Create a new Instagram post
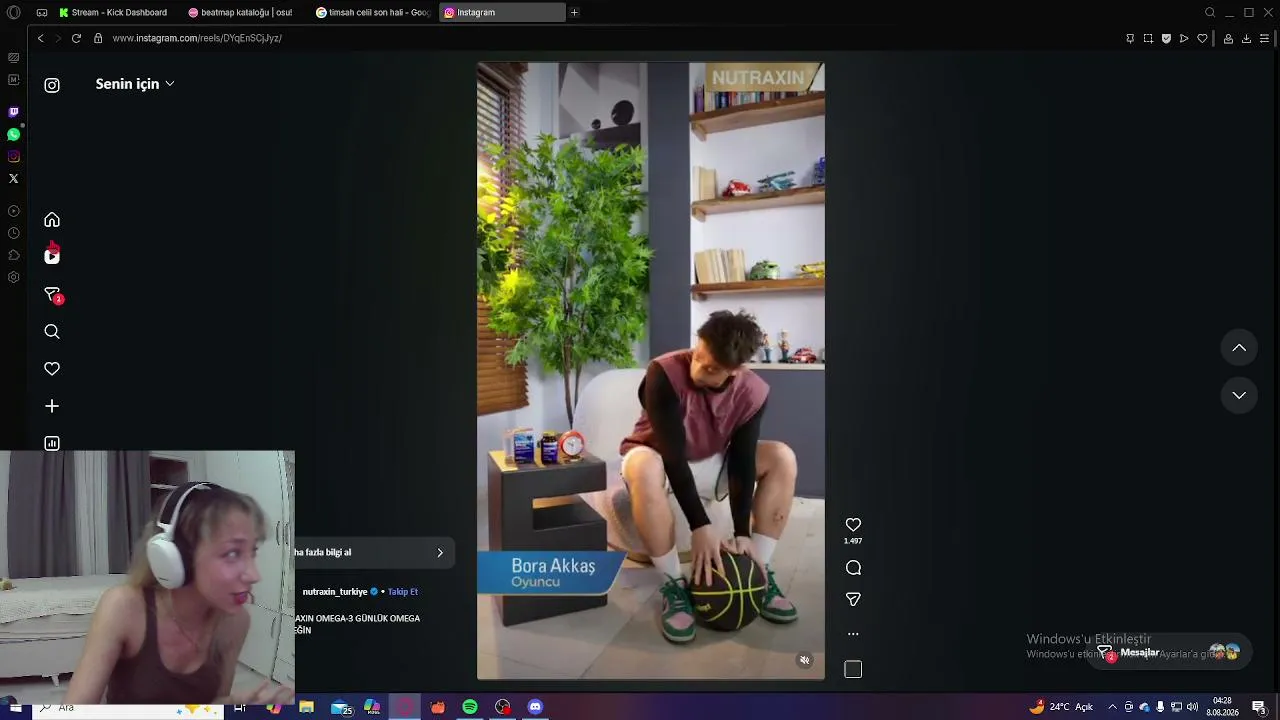1280x720 pixels. pos(52,406)
